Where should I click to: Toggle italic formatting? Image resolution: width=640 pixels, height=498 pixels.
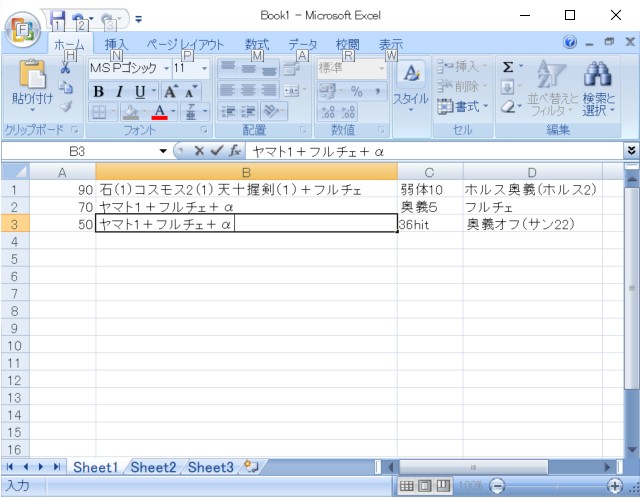click(119, 91)
